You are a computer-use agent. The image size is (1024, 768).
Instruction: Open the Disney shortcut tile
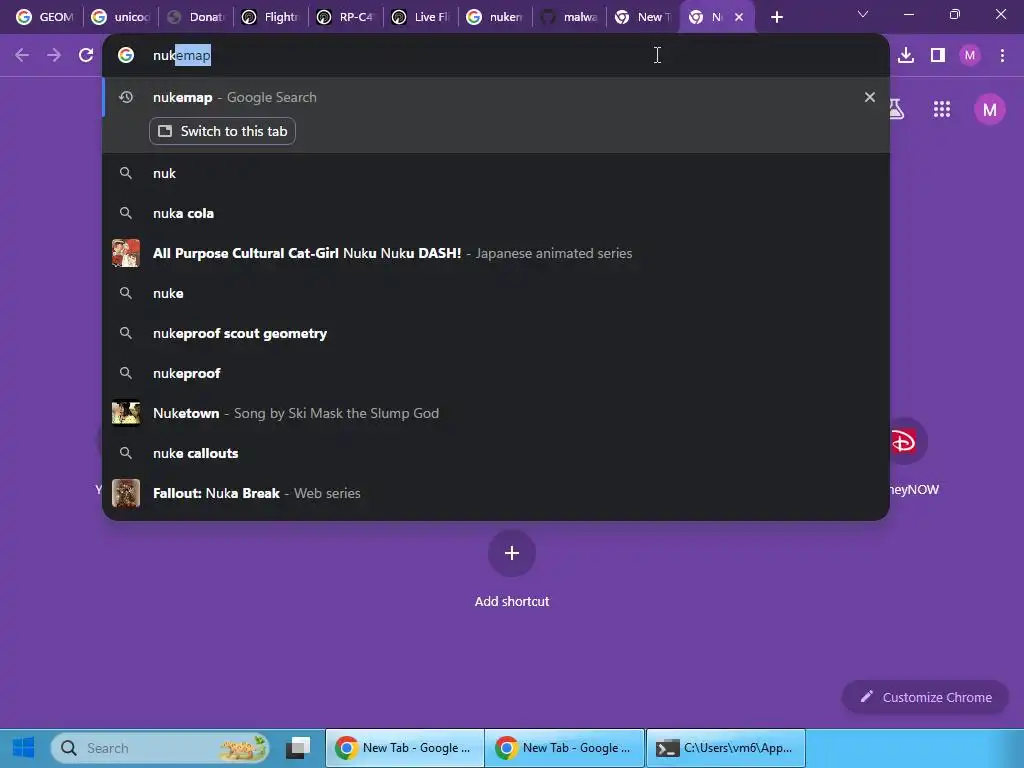click(x=904, y=441)
